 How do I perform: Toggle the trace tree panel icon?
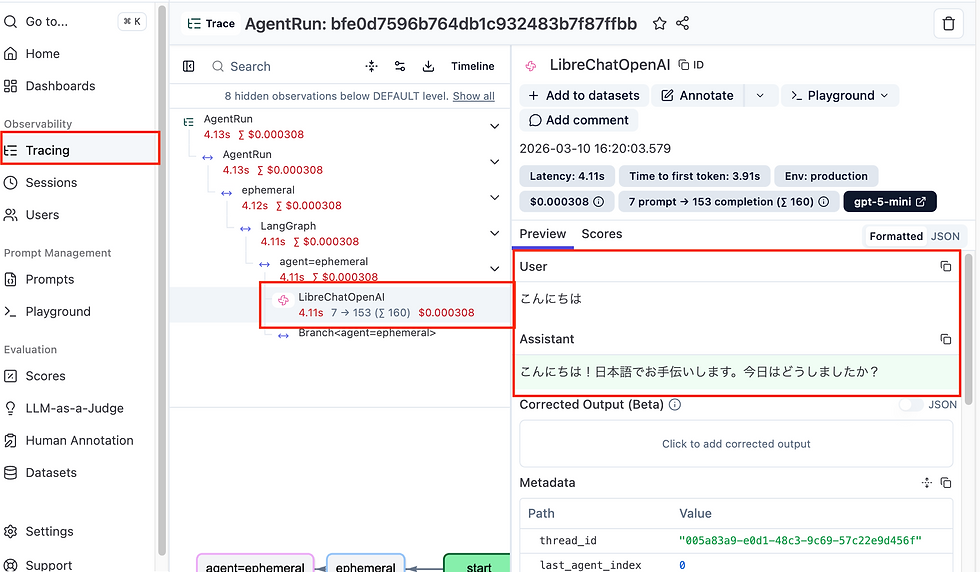click(x=189, y=66)
